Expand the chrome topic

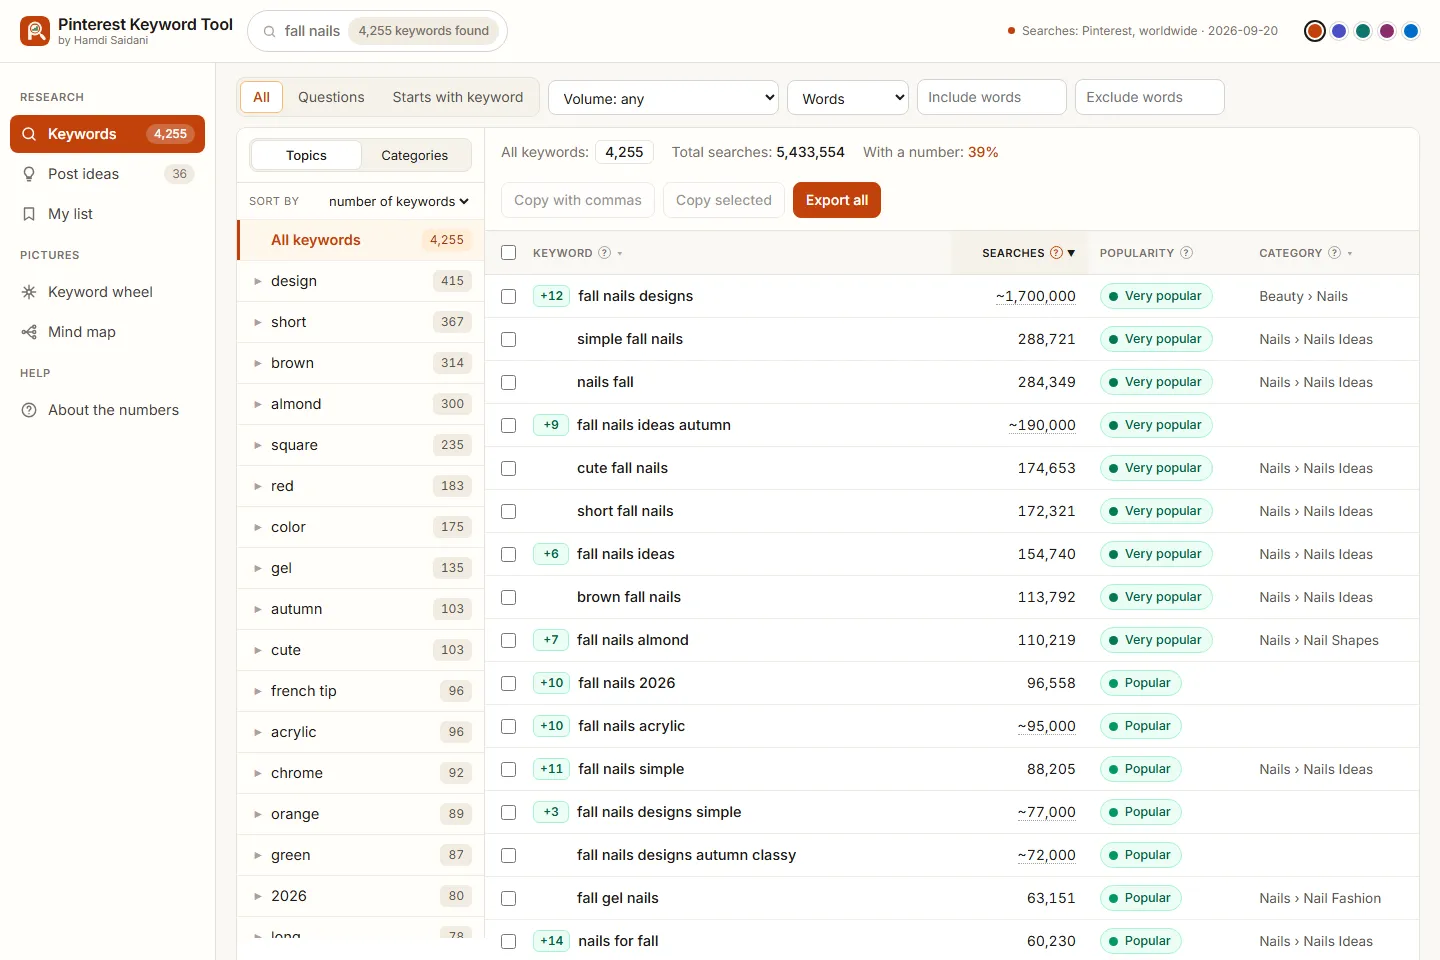tap(257, 773)
